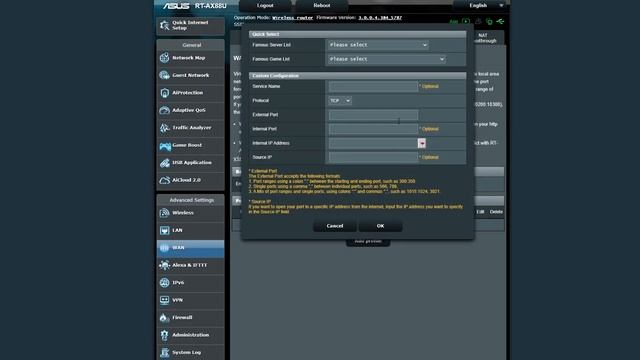Open the Wireless router operation mode link
Image resolution: width=640 pixels, height=360 pixels.
pos(292,18)
